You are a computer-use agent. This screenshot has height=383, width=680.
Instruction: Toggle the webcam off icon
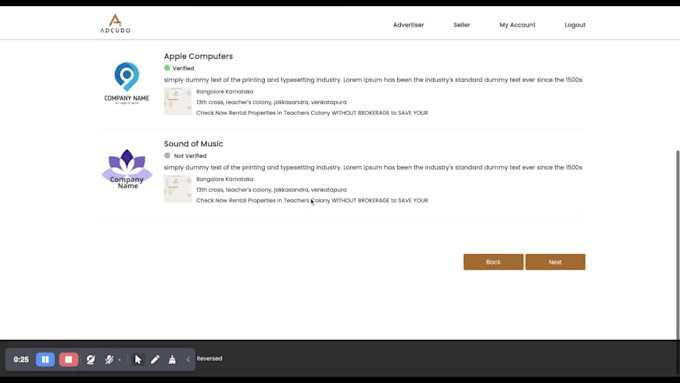pos(91,359)
